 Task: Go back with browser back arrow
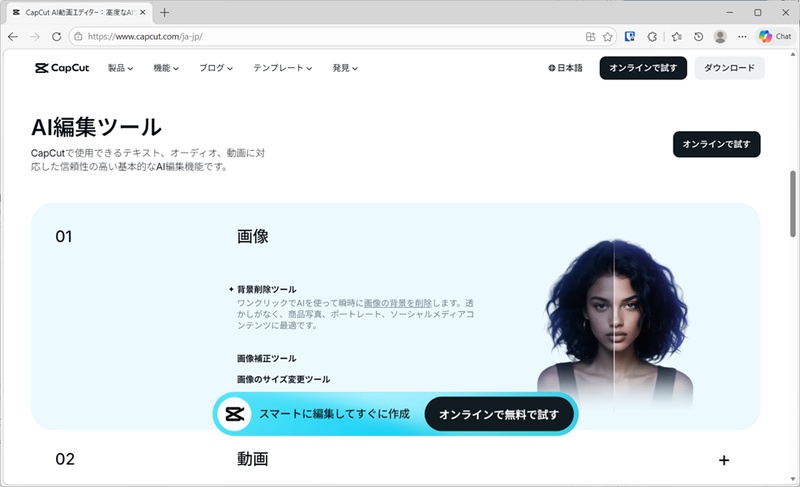pos(13,37)
